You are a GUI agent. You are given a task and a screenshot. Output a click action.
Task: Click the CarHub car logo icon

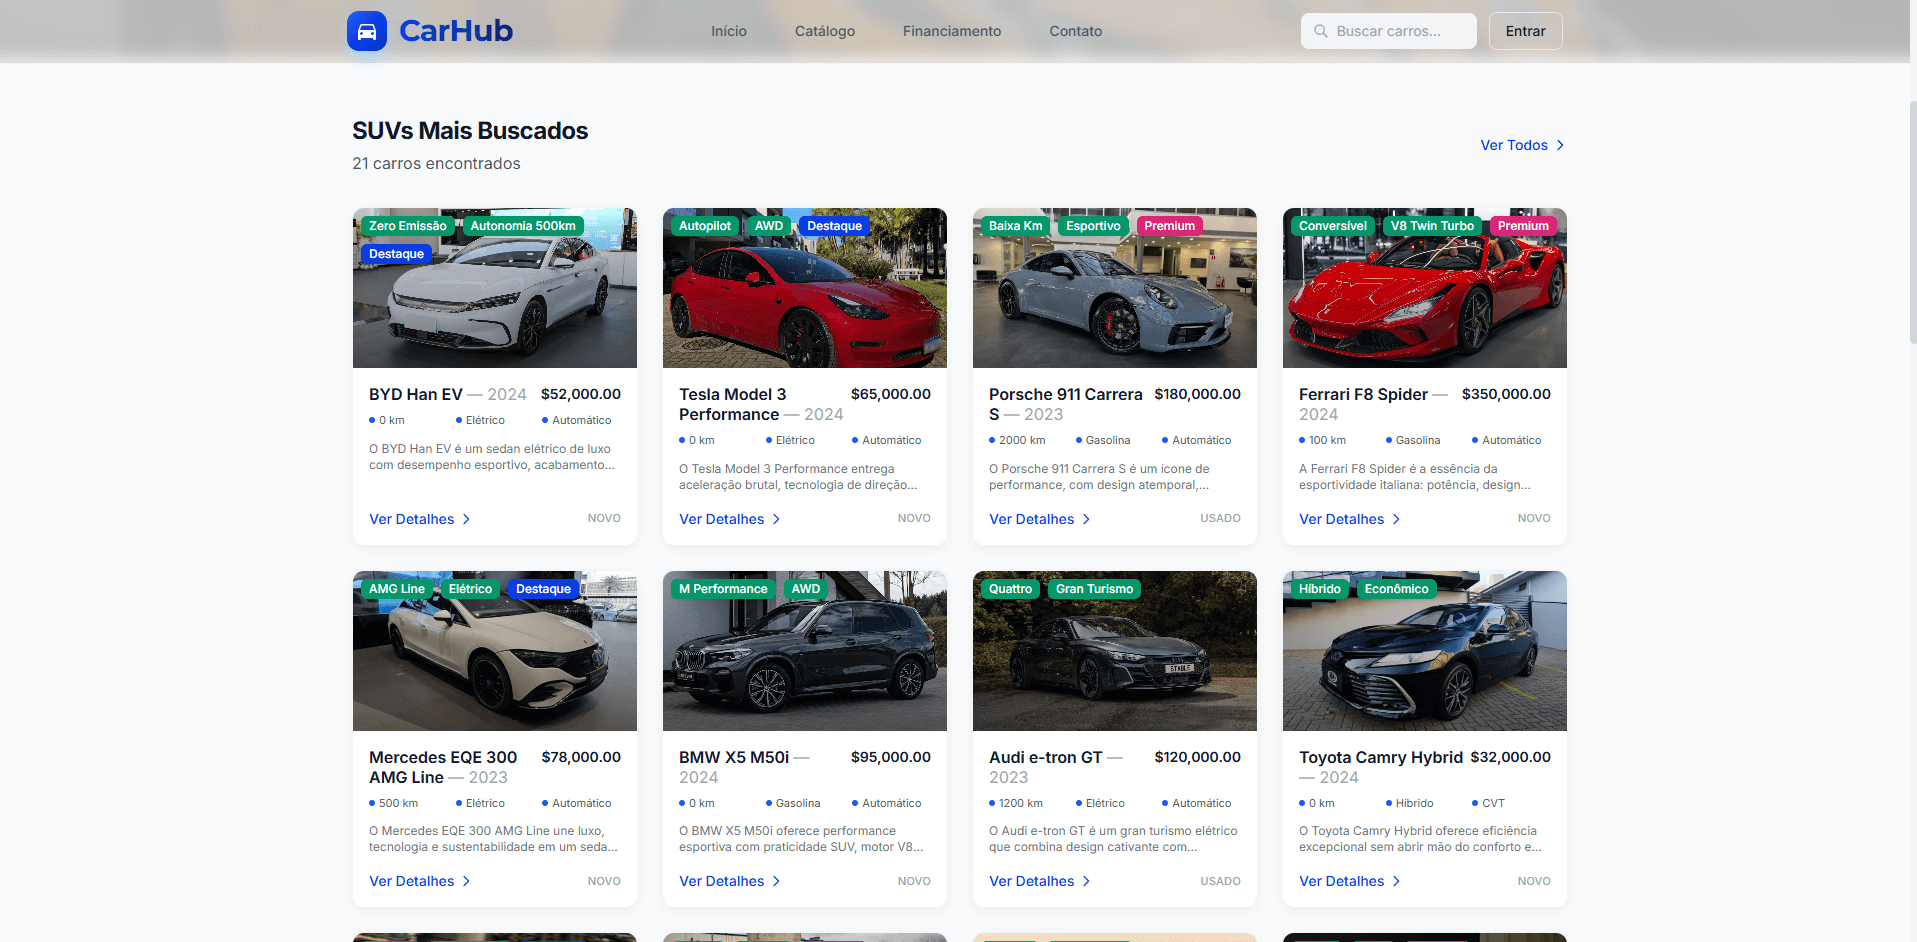(366, 31)
